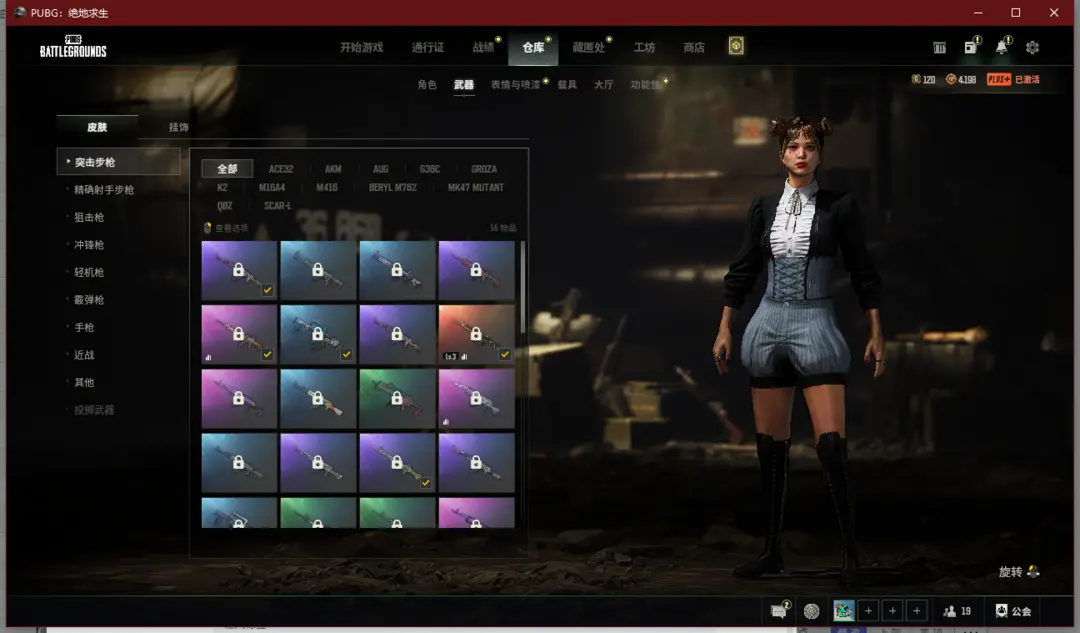1080x633 pixels.
Task: Click the BATTLEGROUNDS logo
Action: [73, 46]
